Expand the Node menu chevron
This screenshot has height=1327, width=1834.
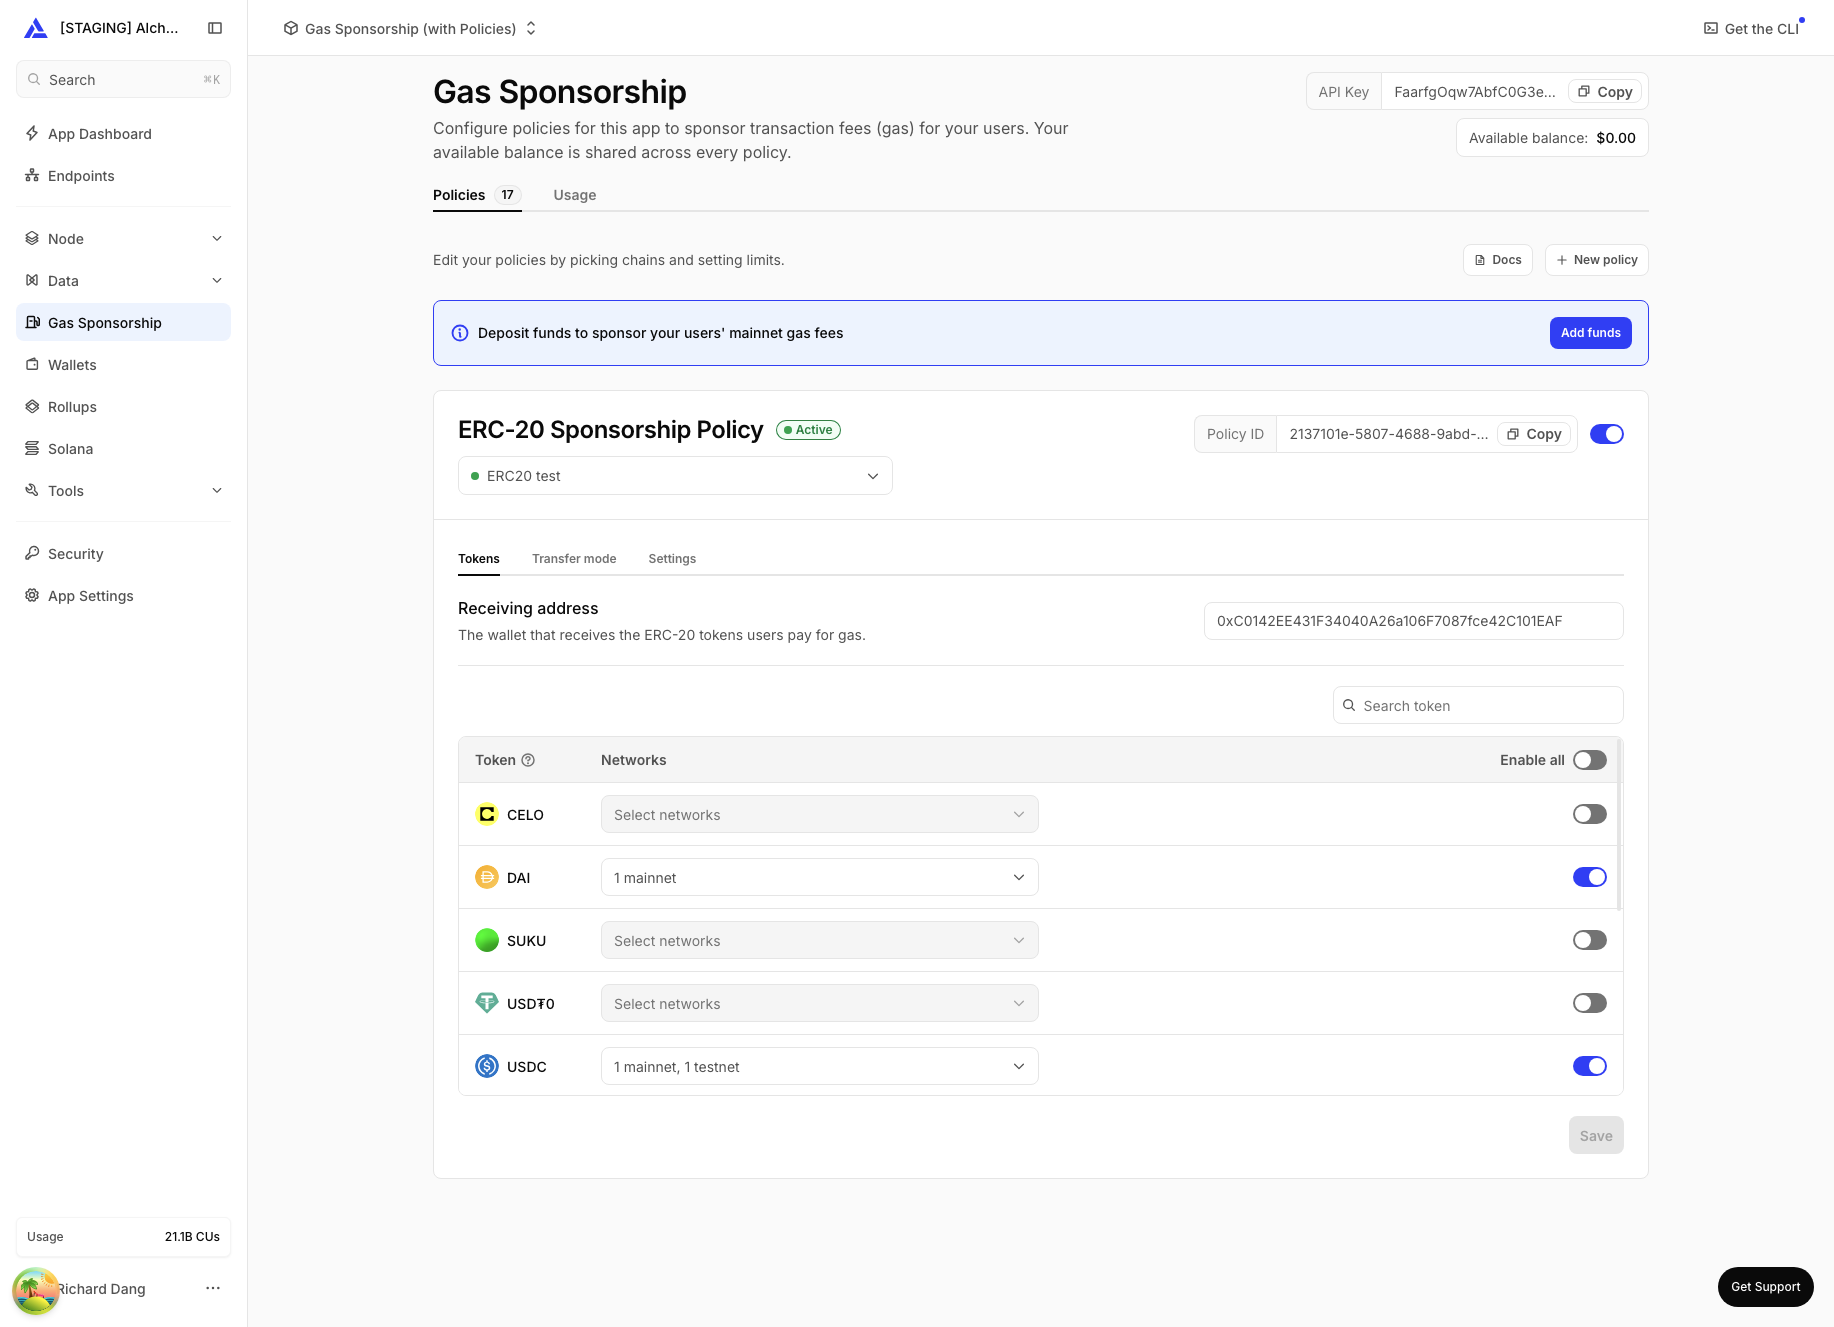pyautogui.click(x=217, y=238)
